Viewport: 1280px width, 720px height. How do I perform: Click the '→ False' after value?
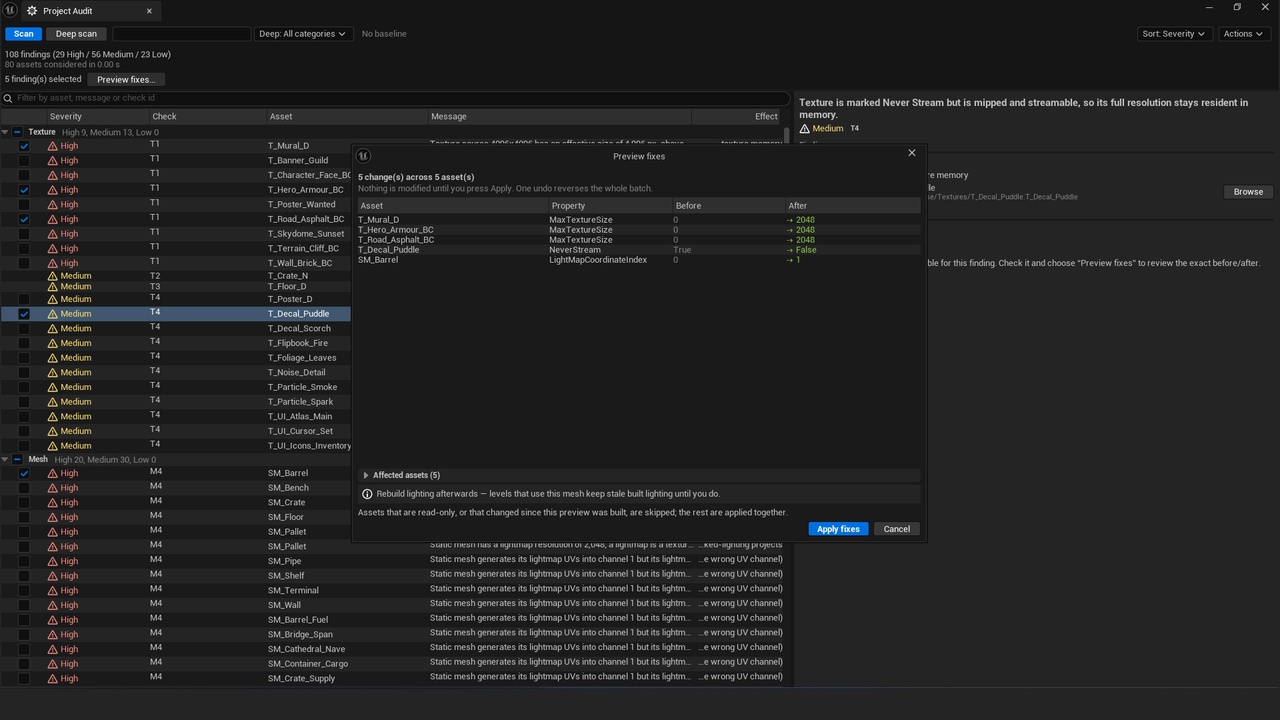click(802, 250)
